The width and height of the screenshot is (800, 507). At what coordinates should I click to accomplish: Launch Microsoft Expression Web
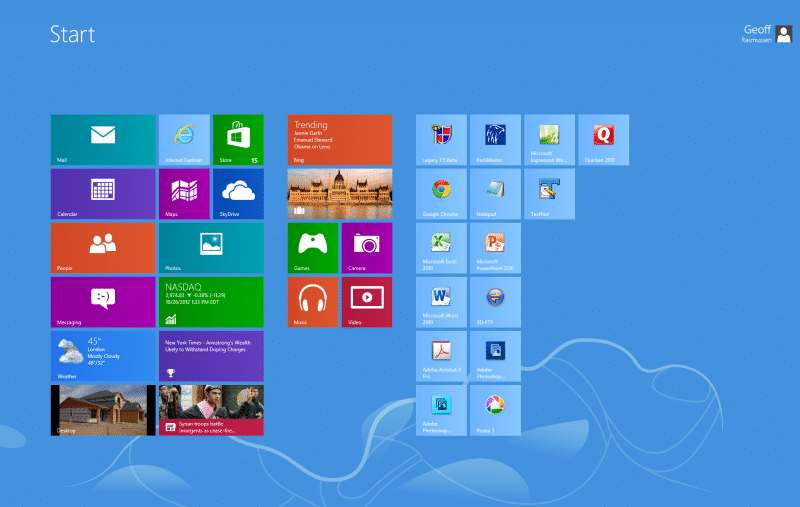[x=549, y=140]
